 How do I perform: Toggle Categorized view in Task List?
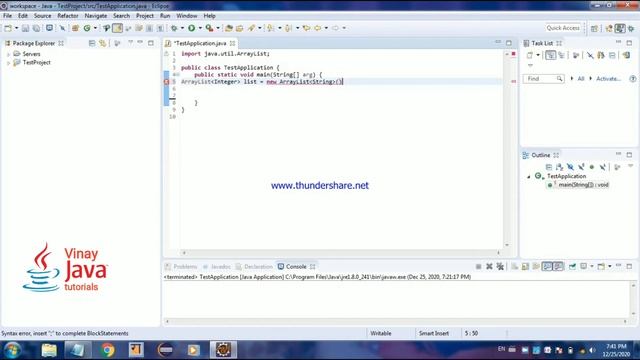[550, 55]
